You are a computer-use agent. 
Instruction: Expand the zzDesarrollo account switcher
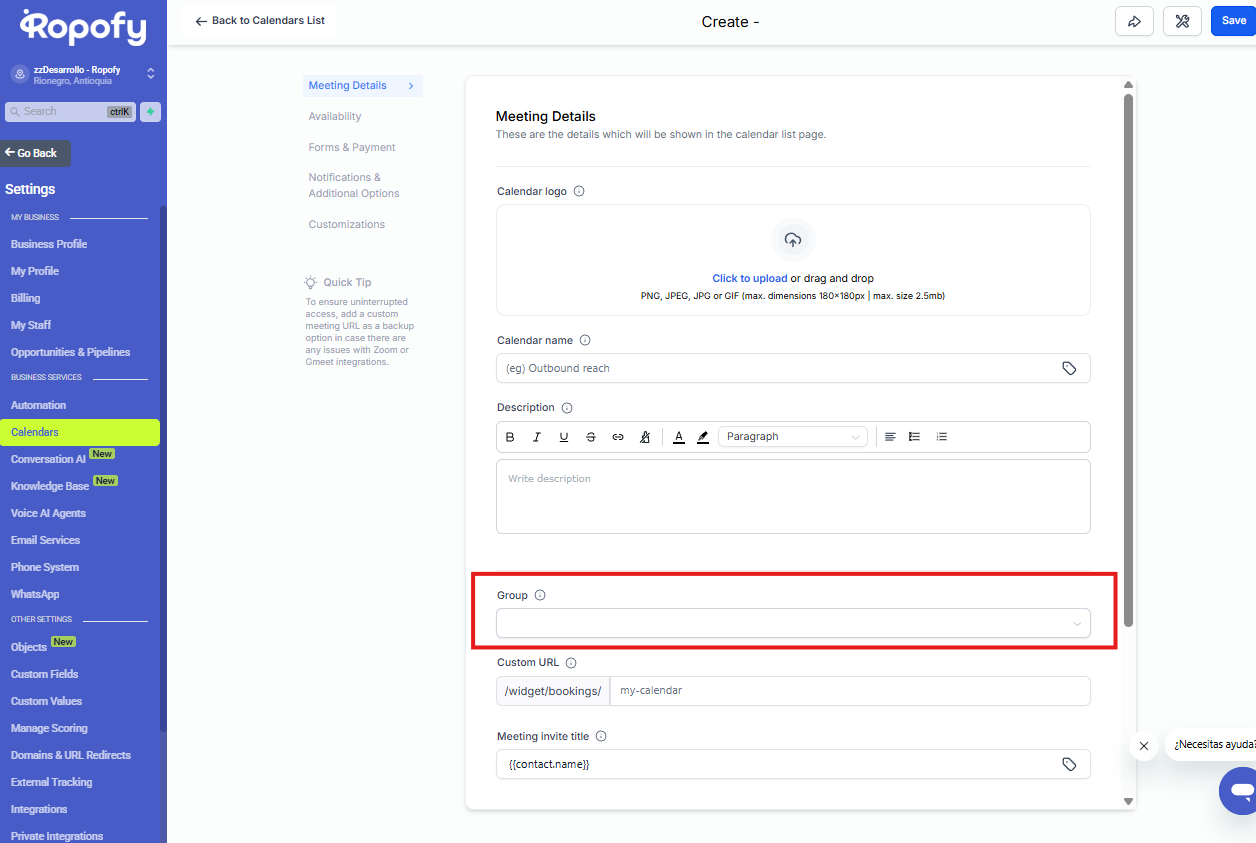click(150, 73)
